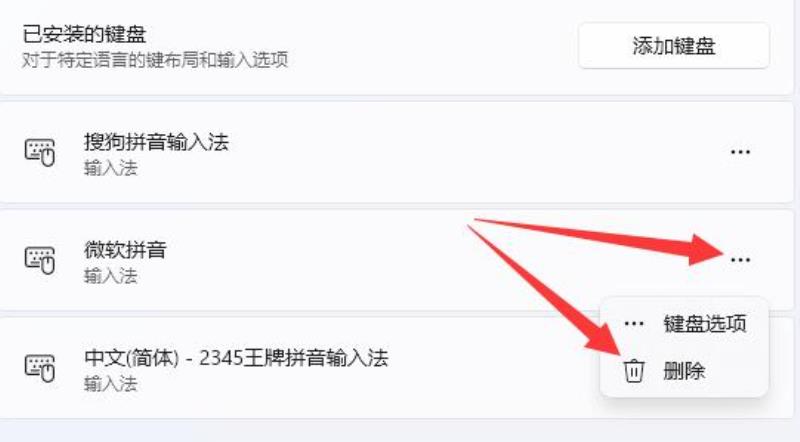
Task: Click the 输入法 subtitle under 微软拼音
Action: pyautogui.click(x=111, y=276)
